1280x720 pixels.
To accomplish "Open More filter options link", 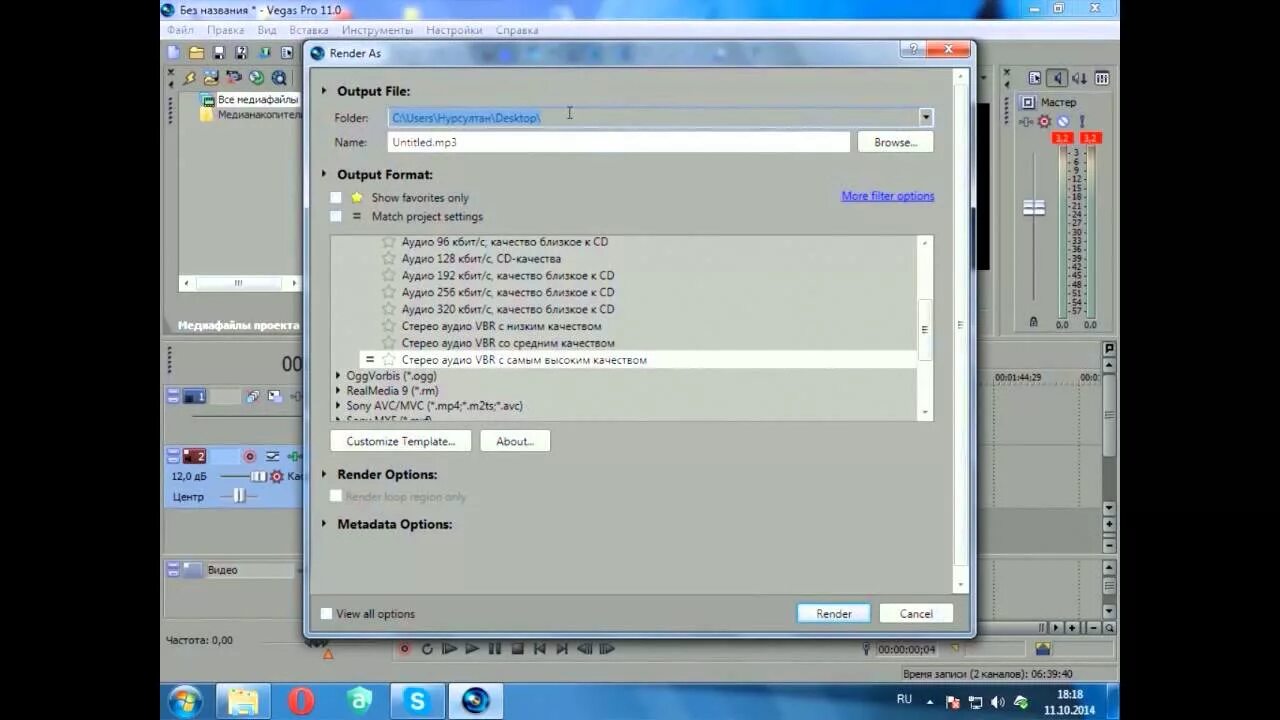I will point(888,196).
